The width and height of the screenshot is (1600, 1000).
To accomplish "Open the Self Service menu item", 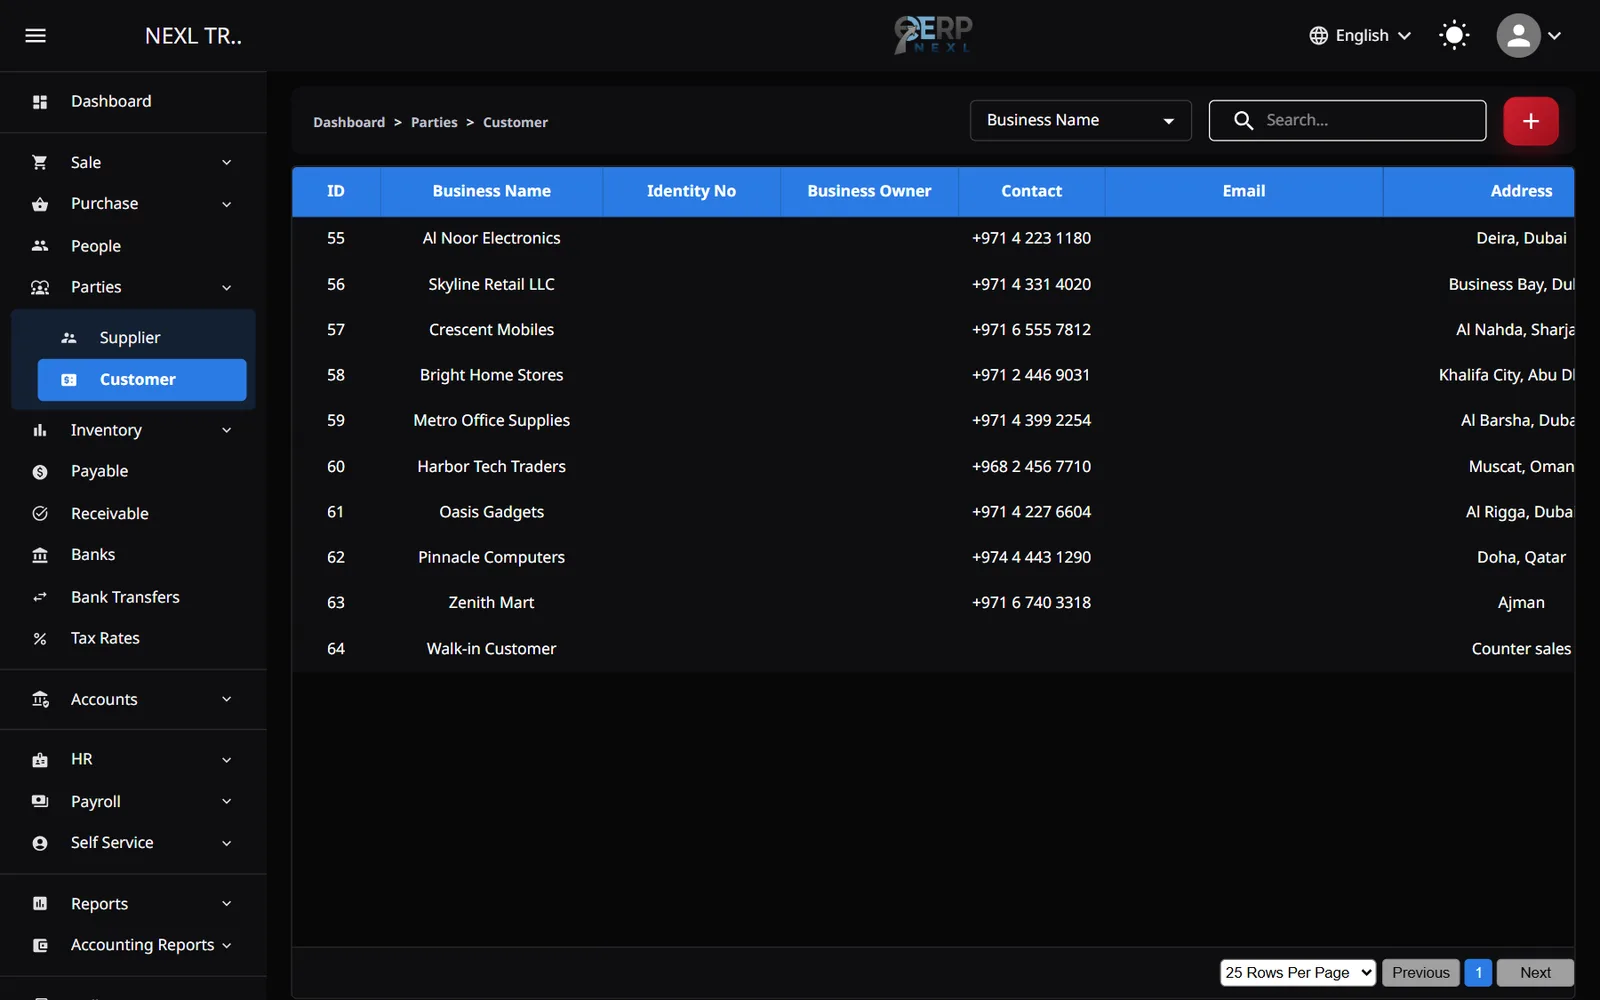I will [x=133, y=843].
